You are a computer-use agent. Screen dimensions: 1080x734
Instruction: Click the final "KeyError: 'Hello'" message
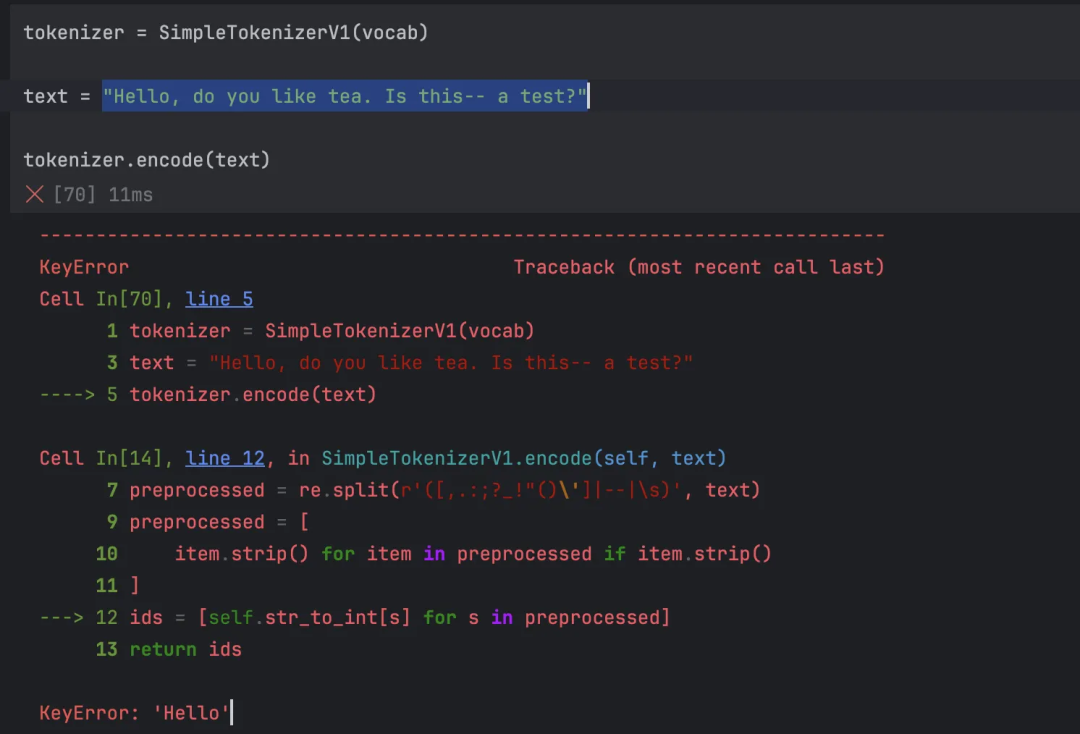click(134, 713)
